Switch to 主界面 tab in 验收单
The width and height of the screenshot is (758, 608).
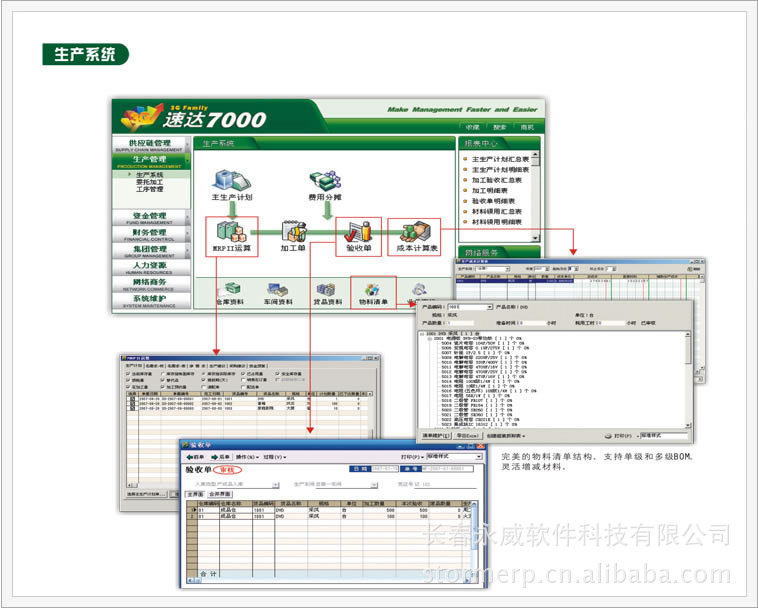195,494
